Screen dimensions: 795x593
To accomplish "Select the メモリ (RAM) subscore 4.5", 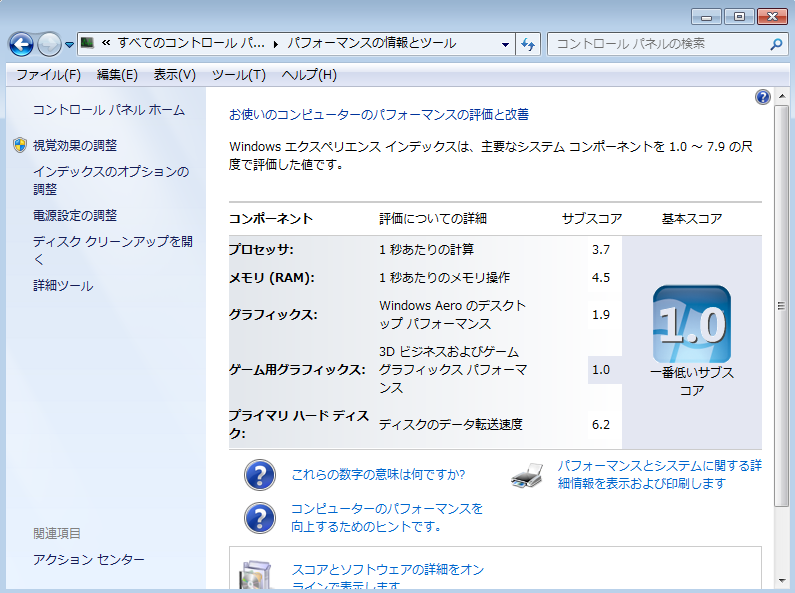I will click(601, 277).
